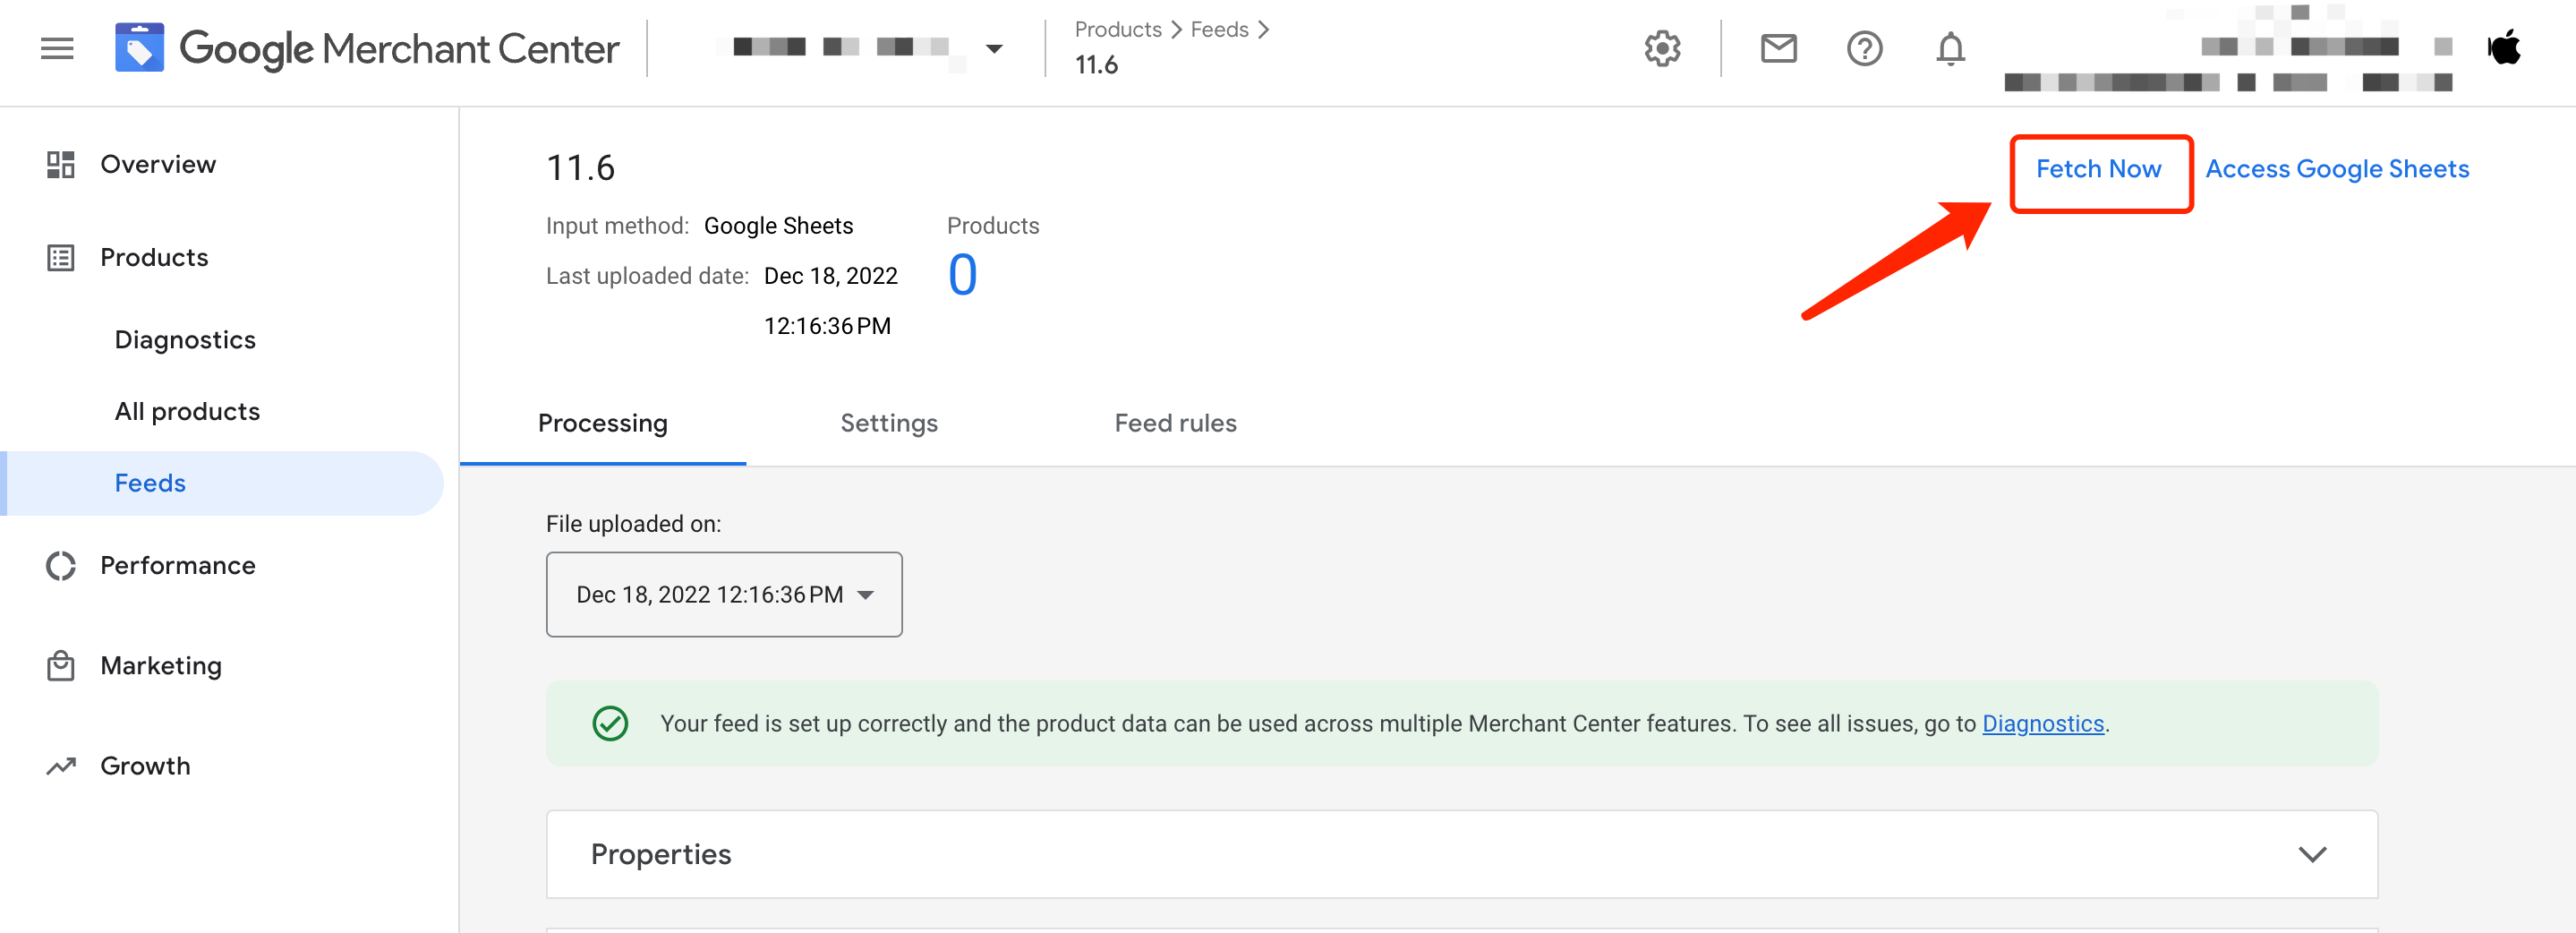This screenshot has width=2576, height=933.
Task: Open Merchant Center settings gear
Action: (1662, 48)
